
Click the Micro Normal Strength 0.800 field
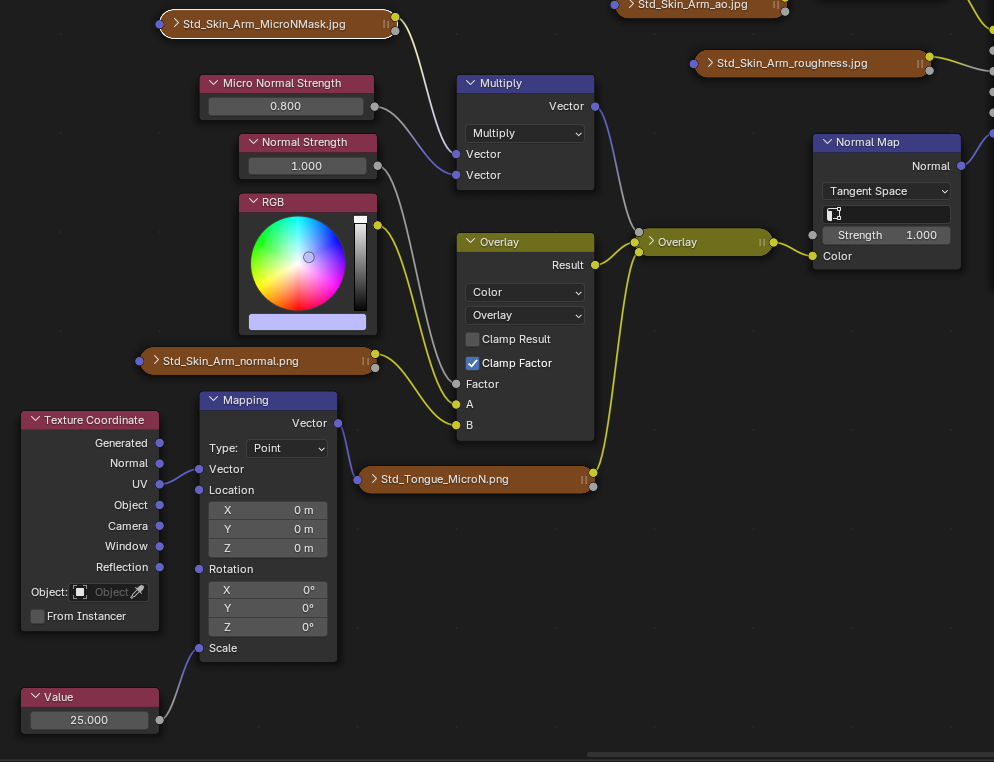(x=285, y=106)
